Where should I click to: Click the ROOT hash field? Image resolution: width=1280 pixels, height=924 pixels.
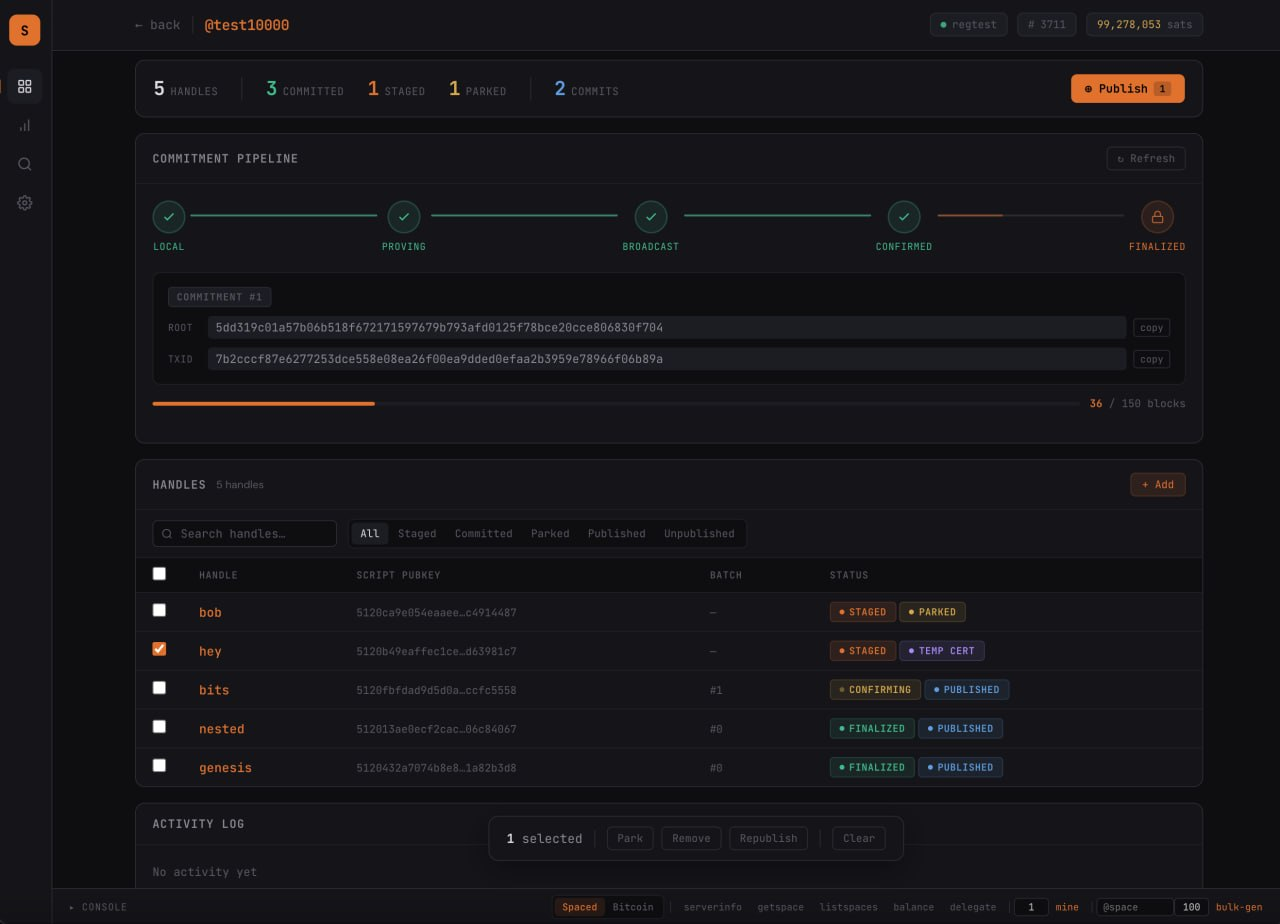pos(667,328)
